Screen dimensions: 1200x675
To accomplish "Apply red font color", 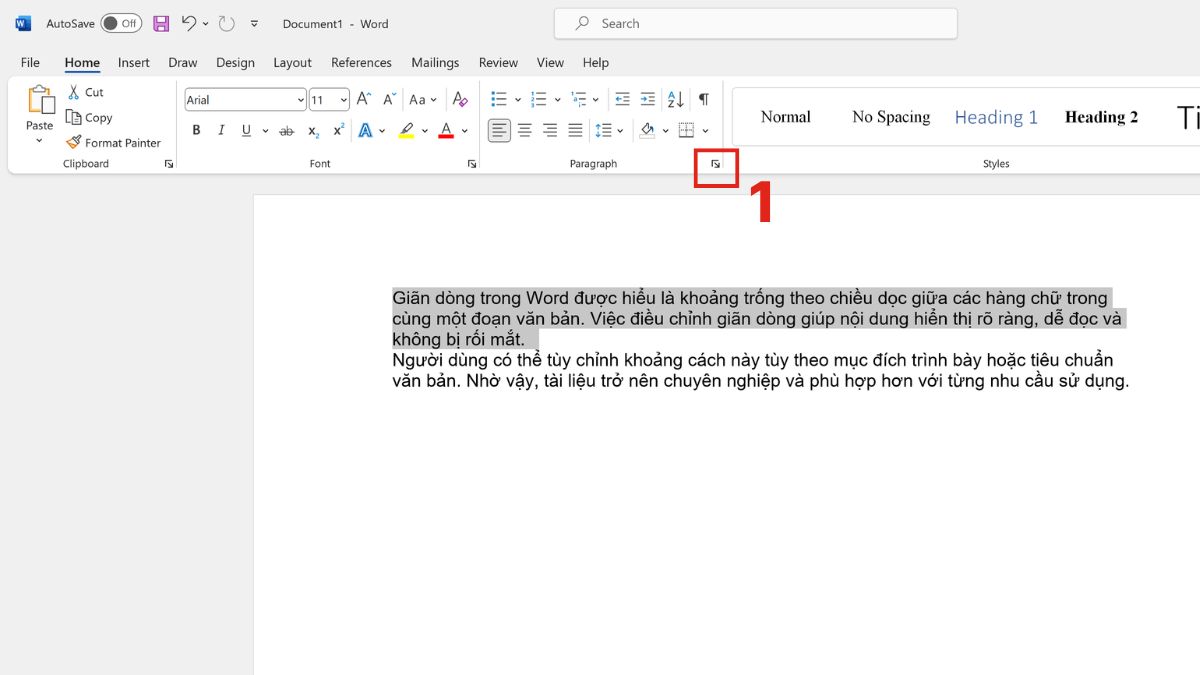I will 446,130.
